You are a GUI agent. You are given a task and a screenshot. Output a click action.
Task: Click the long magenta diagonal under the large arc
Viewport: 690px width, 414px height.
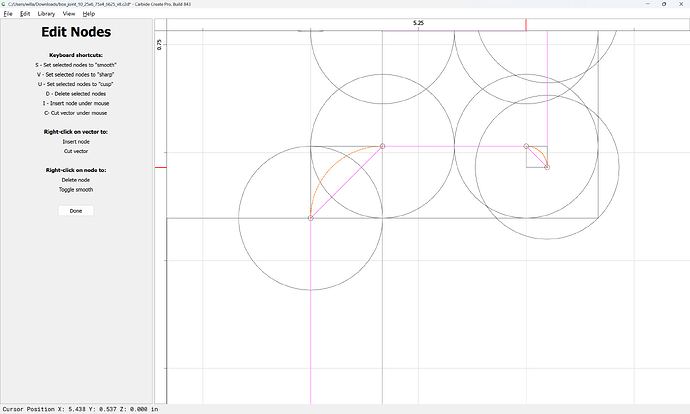coord(347,182)
